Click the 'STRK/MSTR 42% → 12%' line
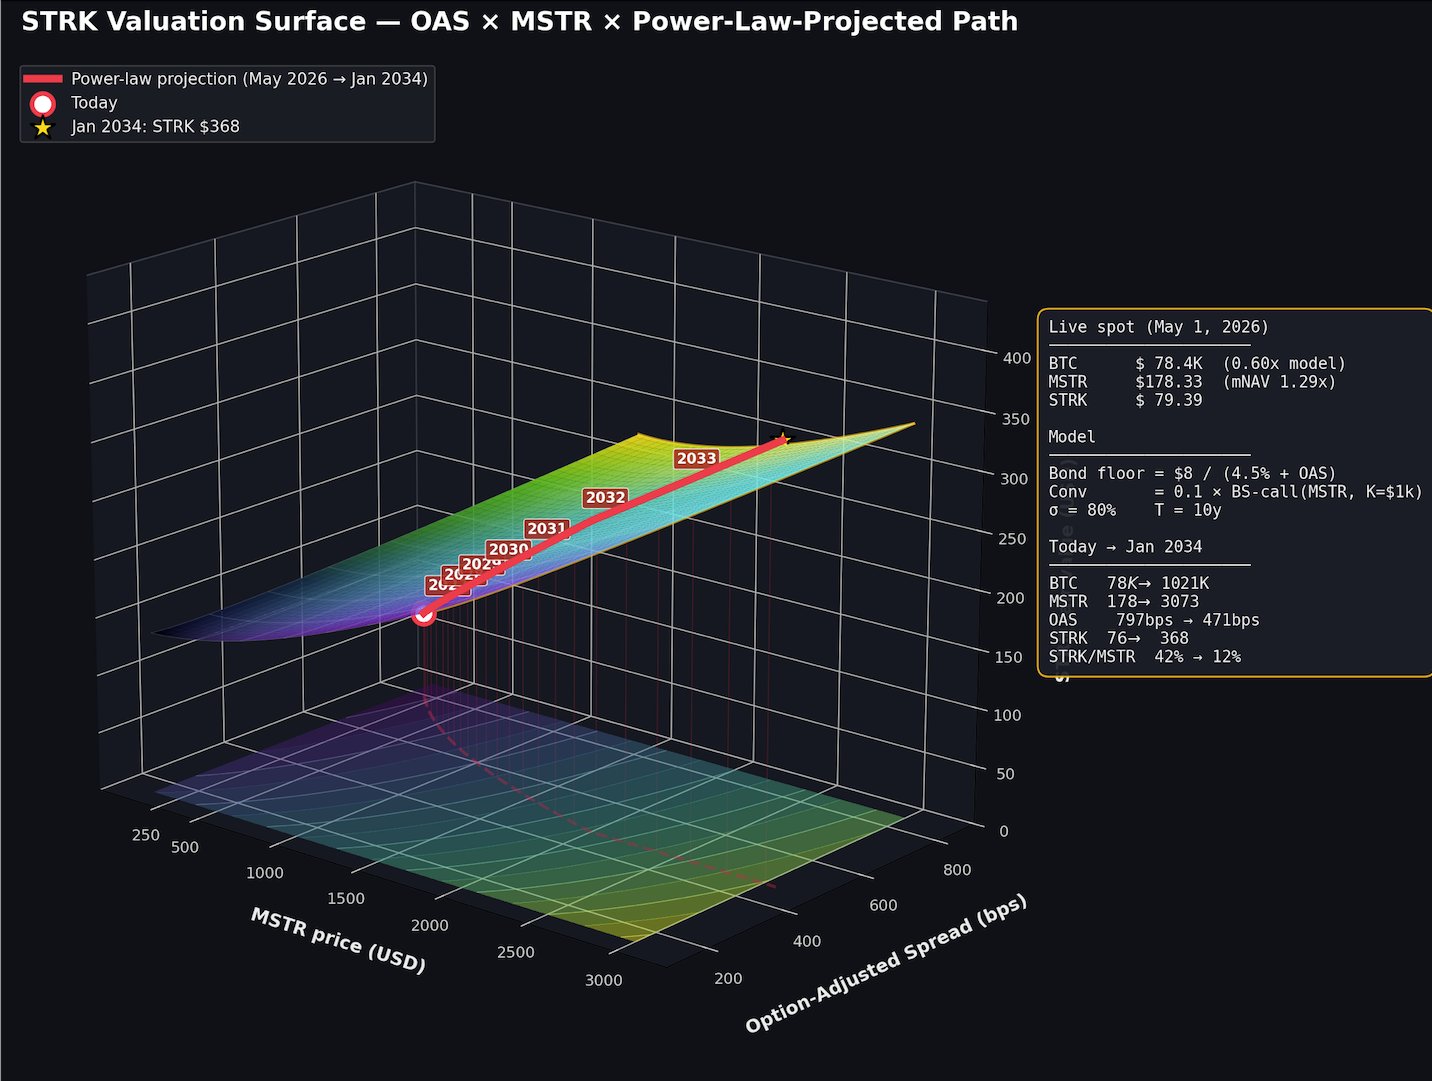Image resolution: width=1432 pixels, height=1081 pixels. [1145, 657]
